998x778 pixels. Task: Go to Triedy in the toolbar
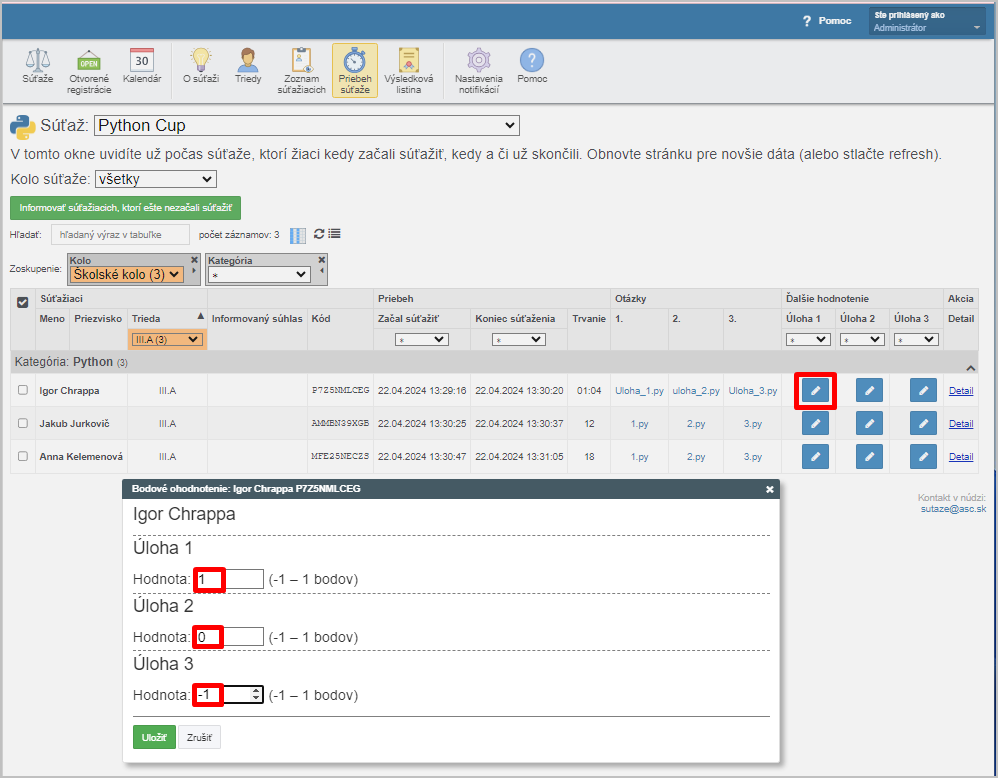click(248, 67)
